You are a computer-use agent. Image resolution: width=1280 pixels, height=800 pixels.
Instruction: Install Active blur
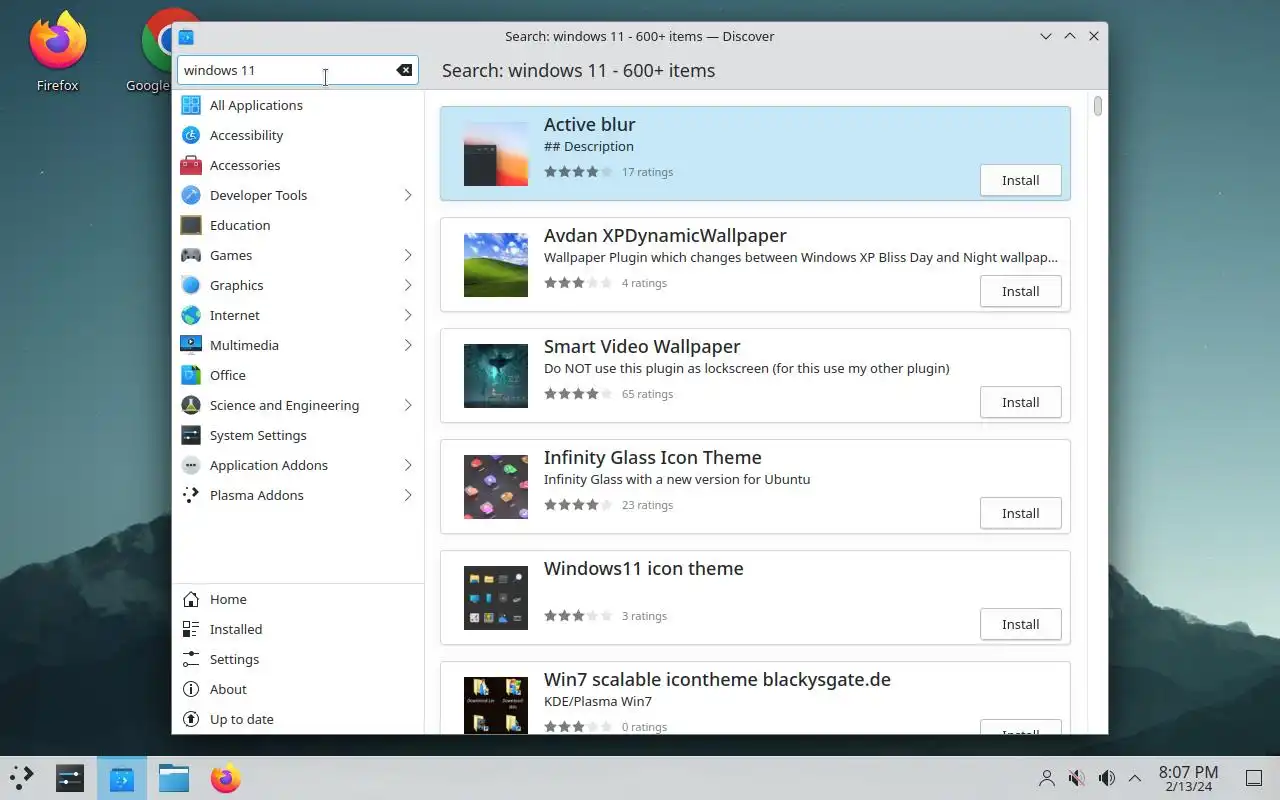pyautogui.click(x=1021, y=180)
